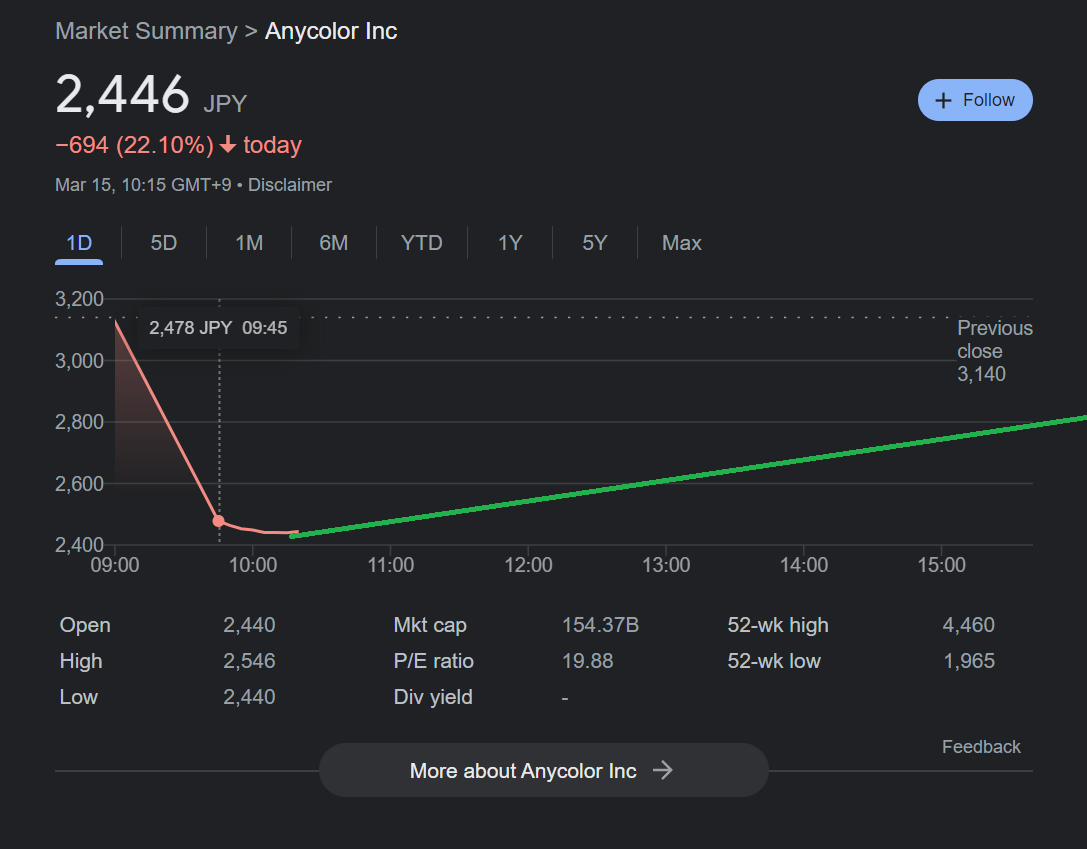Click the Previous close 3,140 label
Image resolution: width=1087 pixels, height=849 pixels.
(x=993, y=351)
